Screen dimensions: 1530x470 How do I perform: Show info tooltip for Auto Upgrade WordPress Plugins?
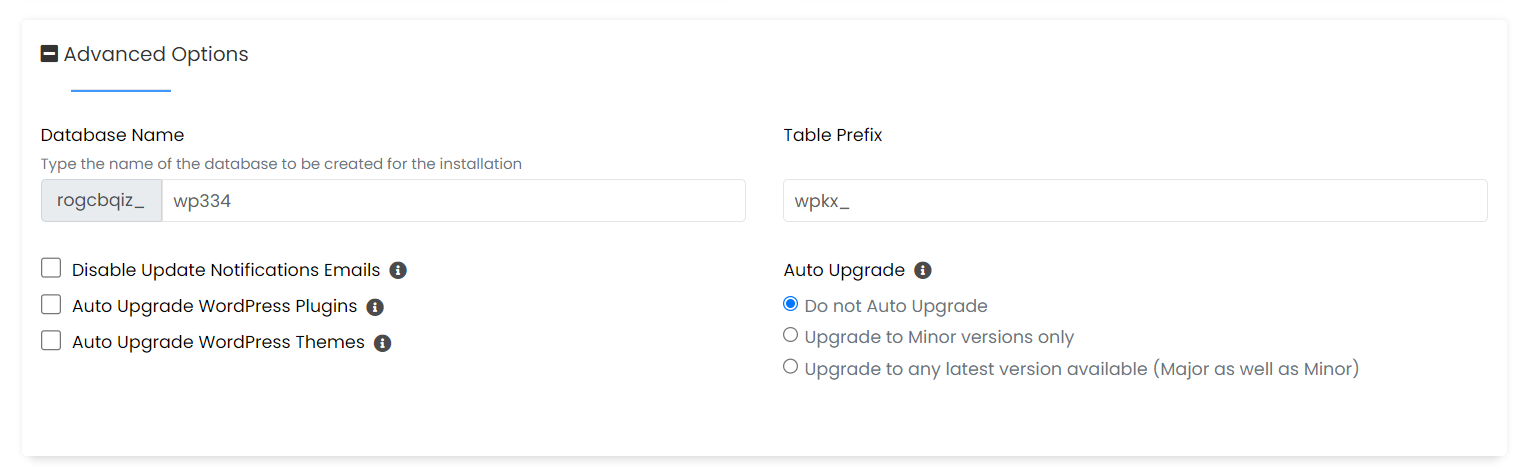[375, 307]
